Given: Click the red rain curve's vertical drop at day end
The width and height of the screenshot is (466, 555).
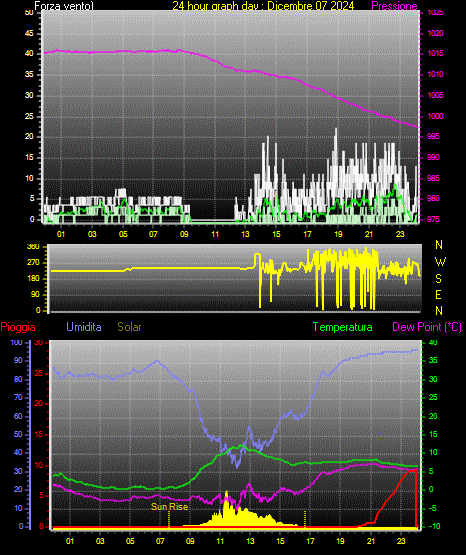Looking at the screenshot, I should coord(416,497).
